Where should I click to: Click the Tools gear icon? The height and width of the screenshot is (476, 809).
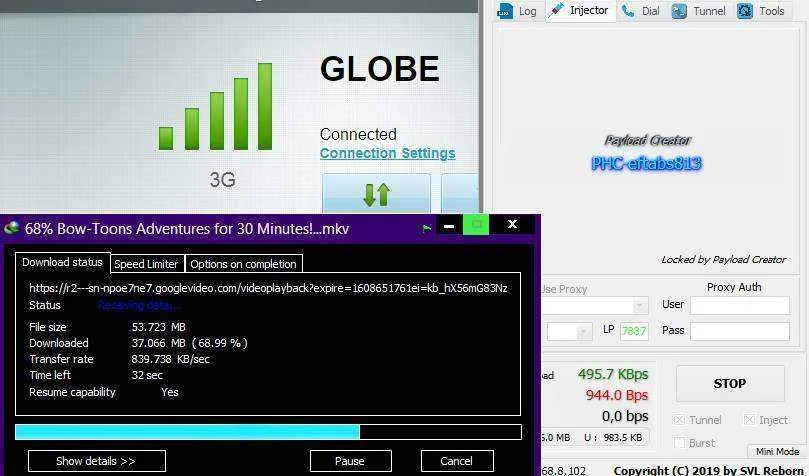point(745,11)
